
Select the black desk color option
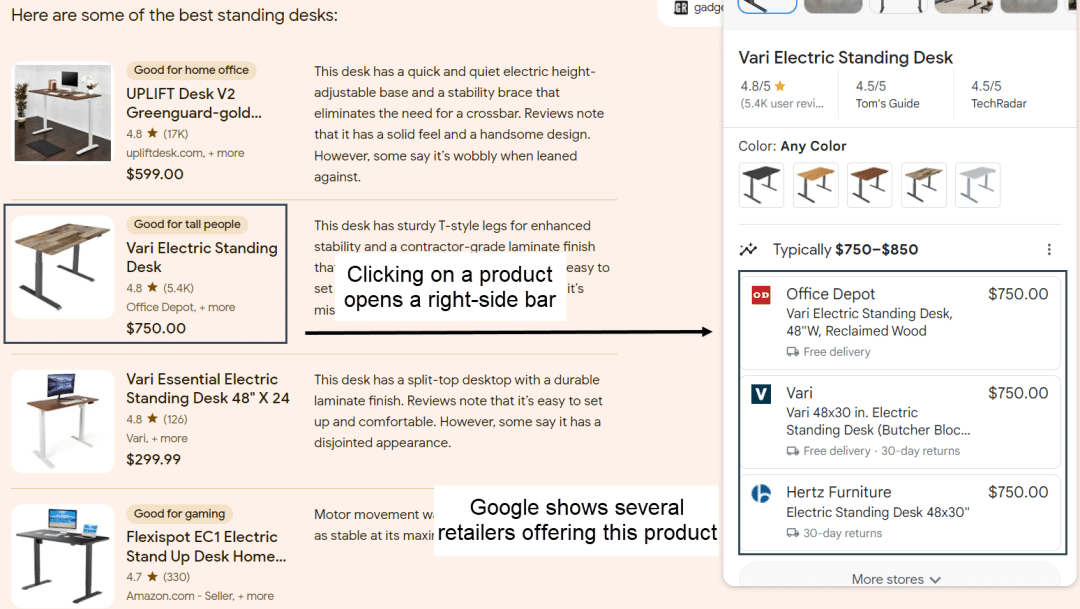coord(761,185)
